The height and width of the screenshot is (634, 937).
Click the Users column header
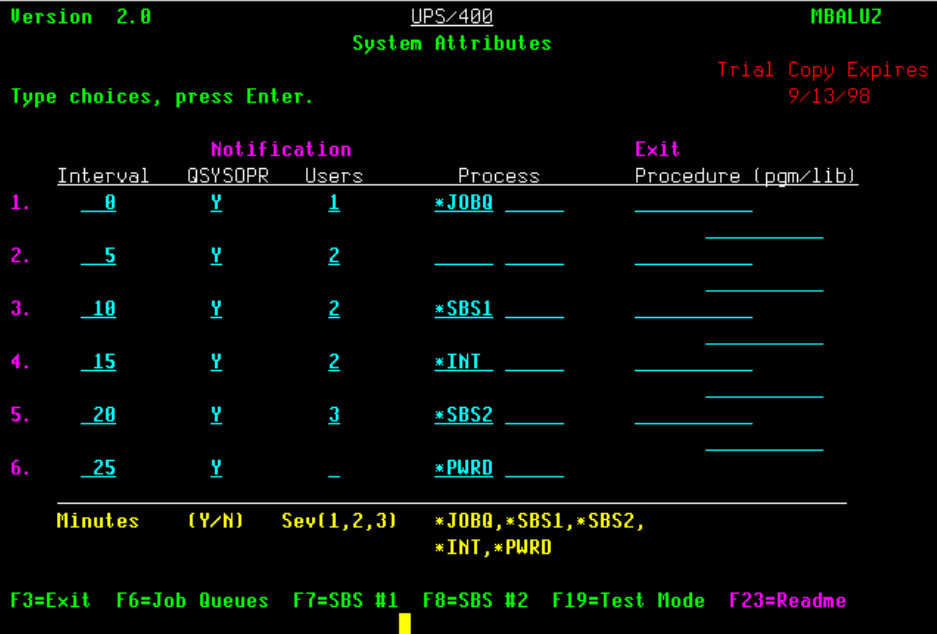[334, 176]
